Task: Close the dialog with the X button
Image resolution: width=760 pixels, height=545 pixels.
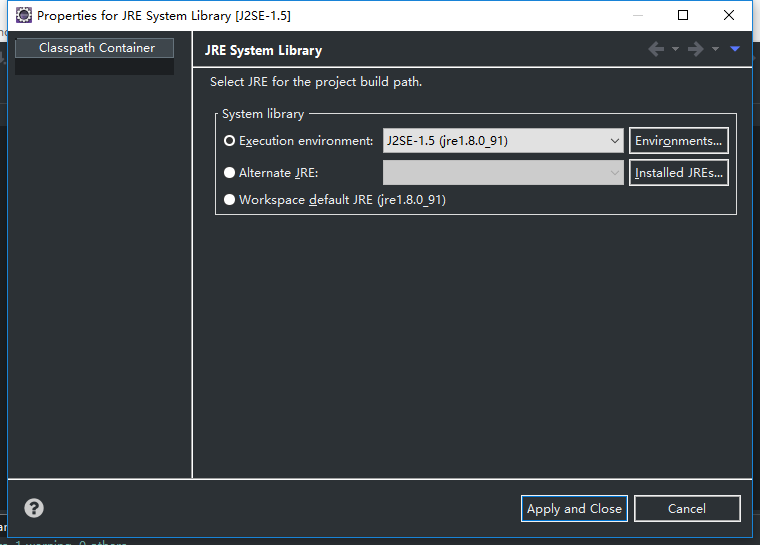Action: point(729,16)
